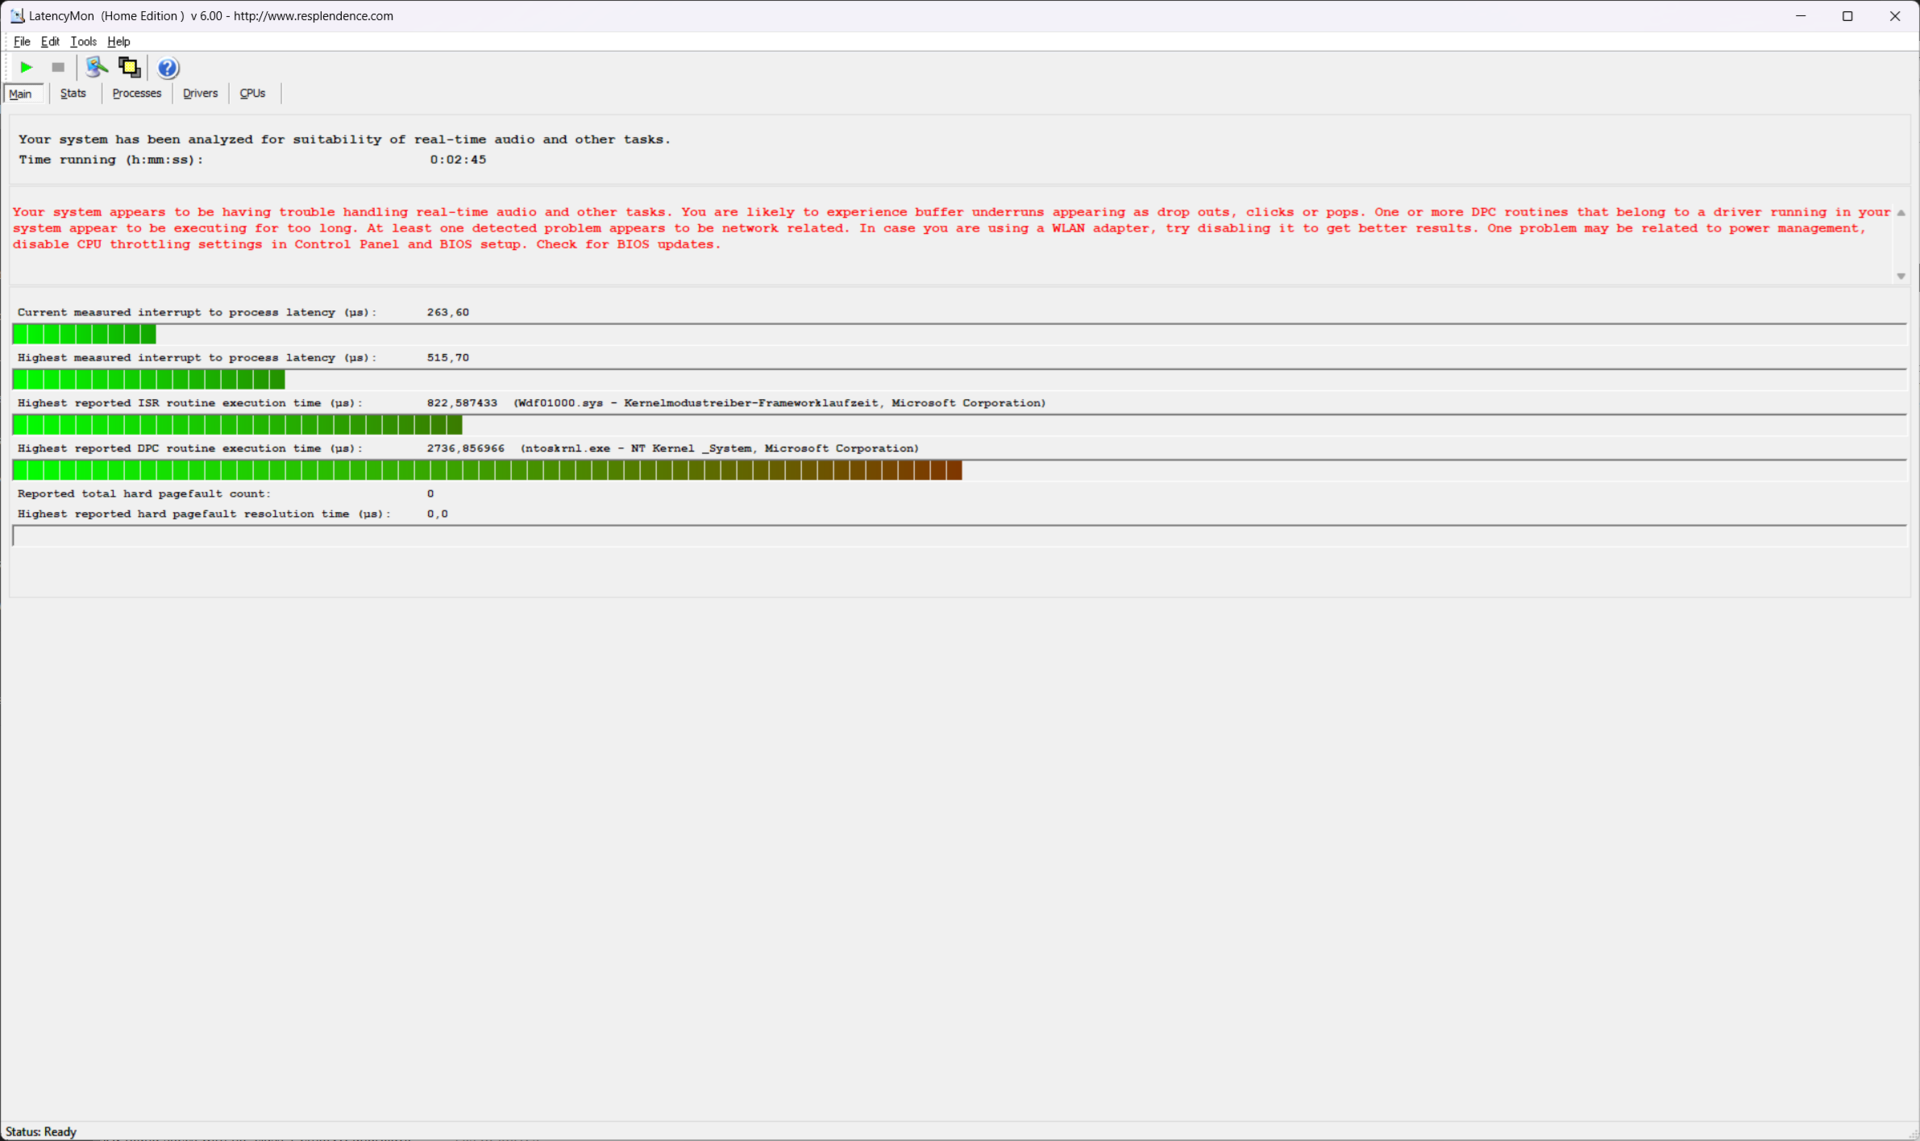Click the gray stop monitoring button
This screenshot has width=1920, height=1141.
58,67
